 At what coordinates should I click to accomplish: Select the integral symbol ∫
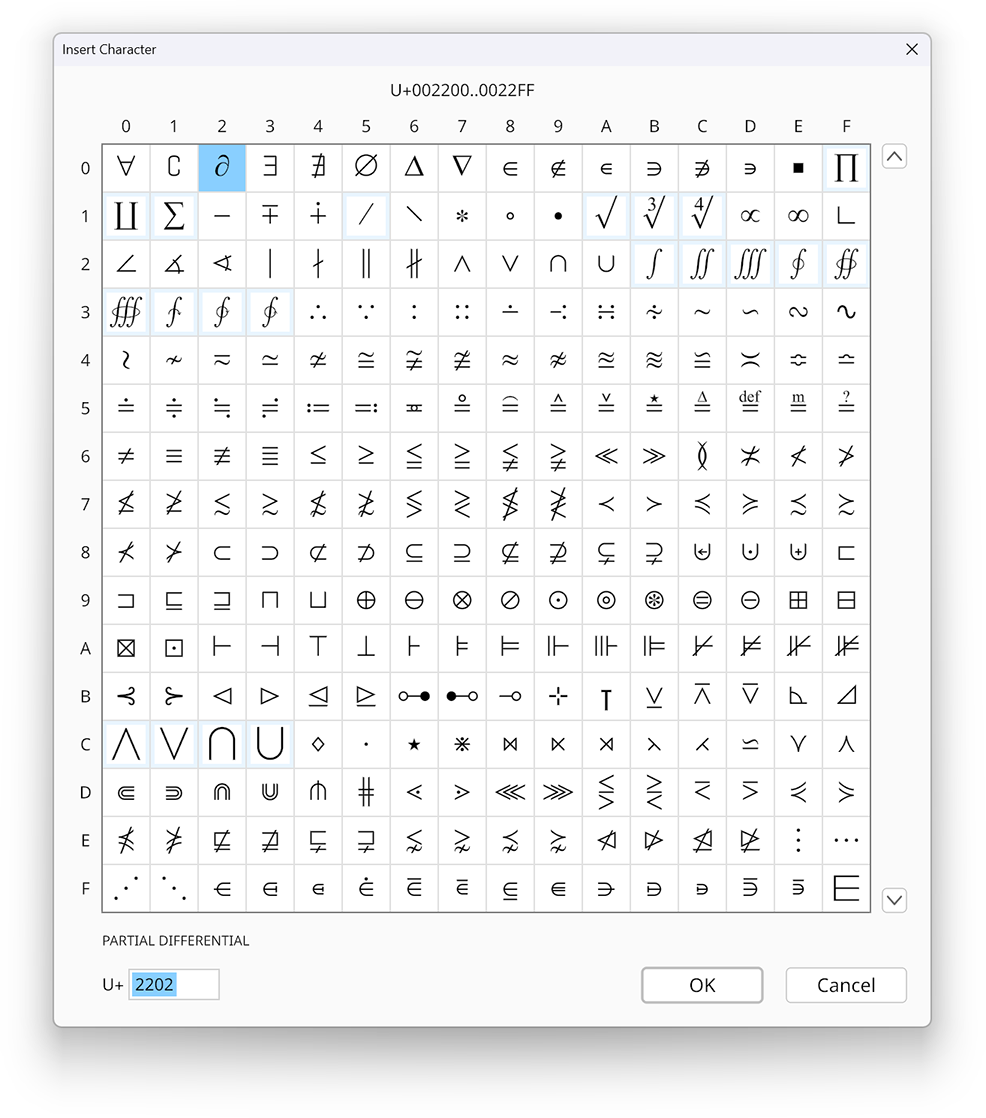(654, 263)
